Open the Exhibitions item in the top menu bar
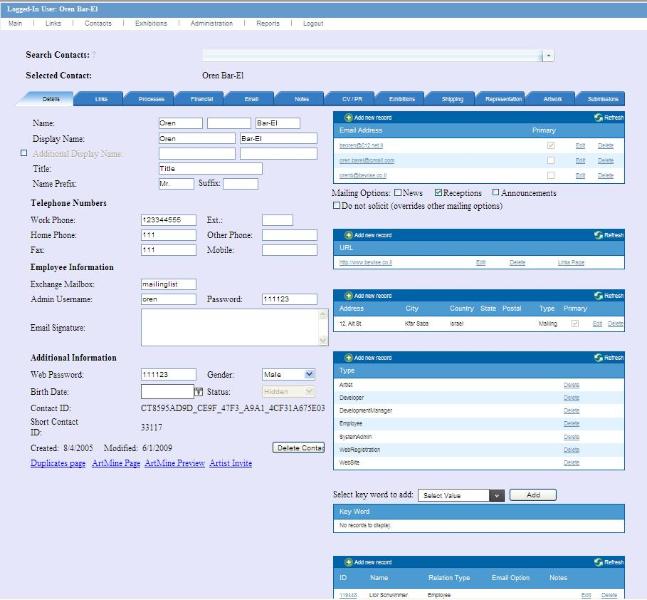 point(151,24)
